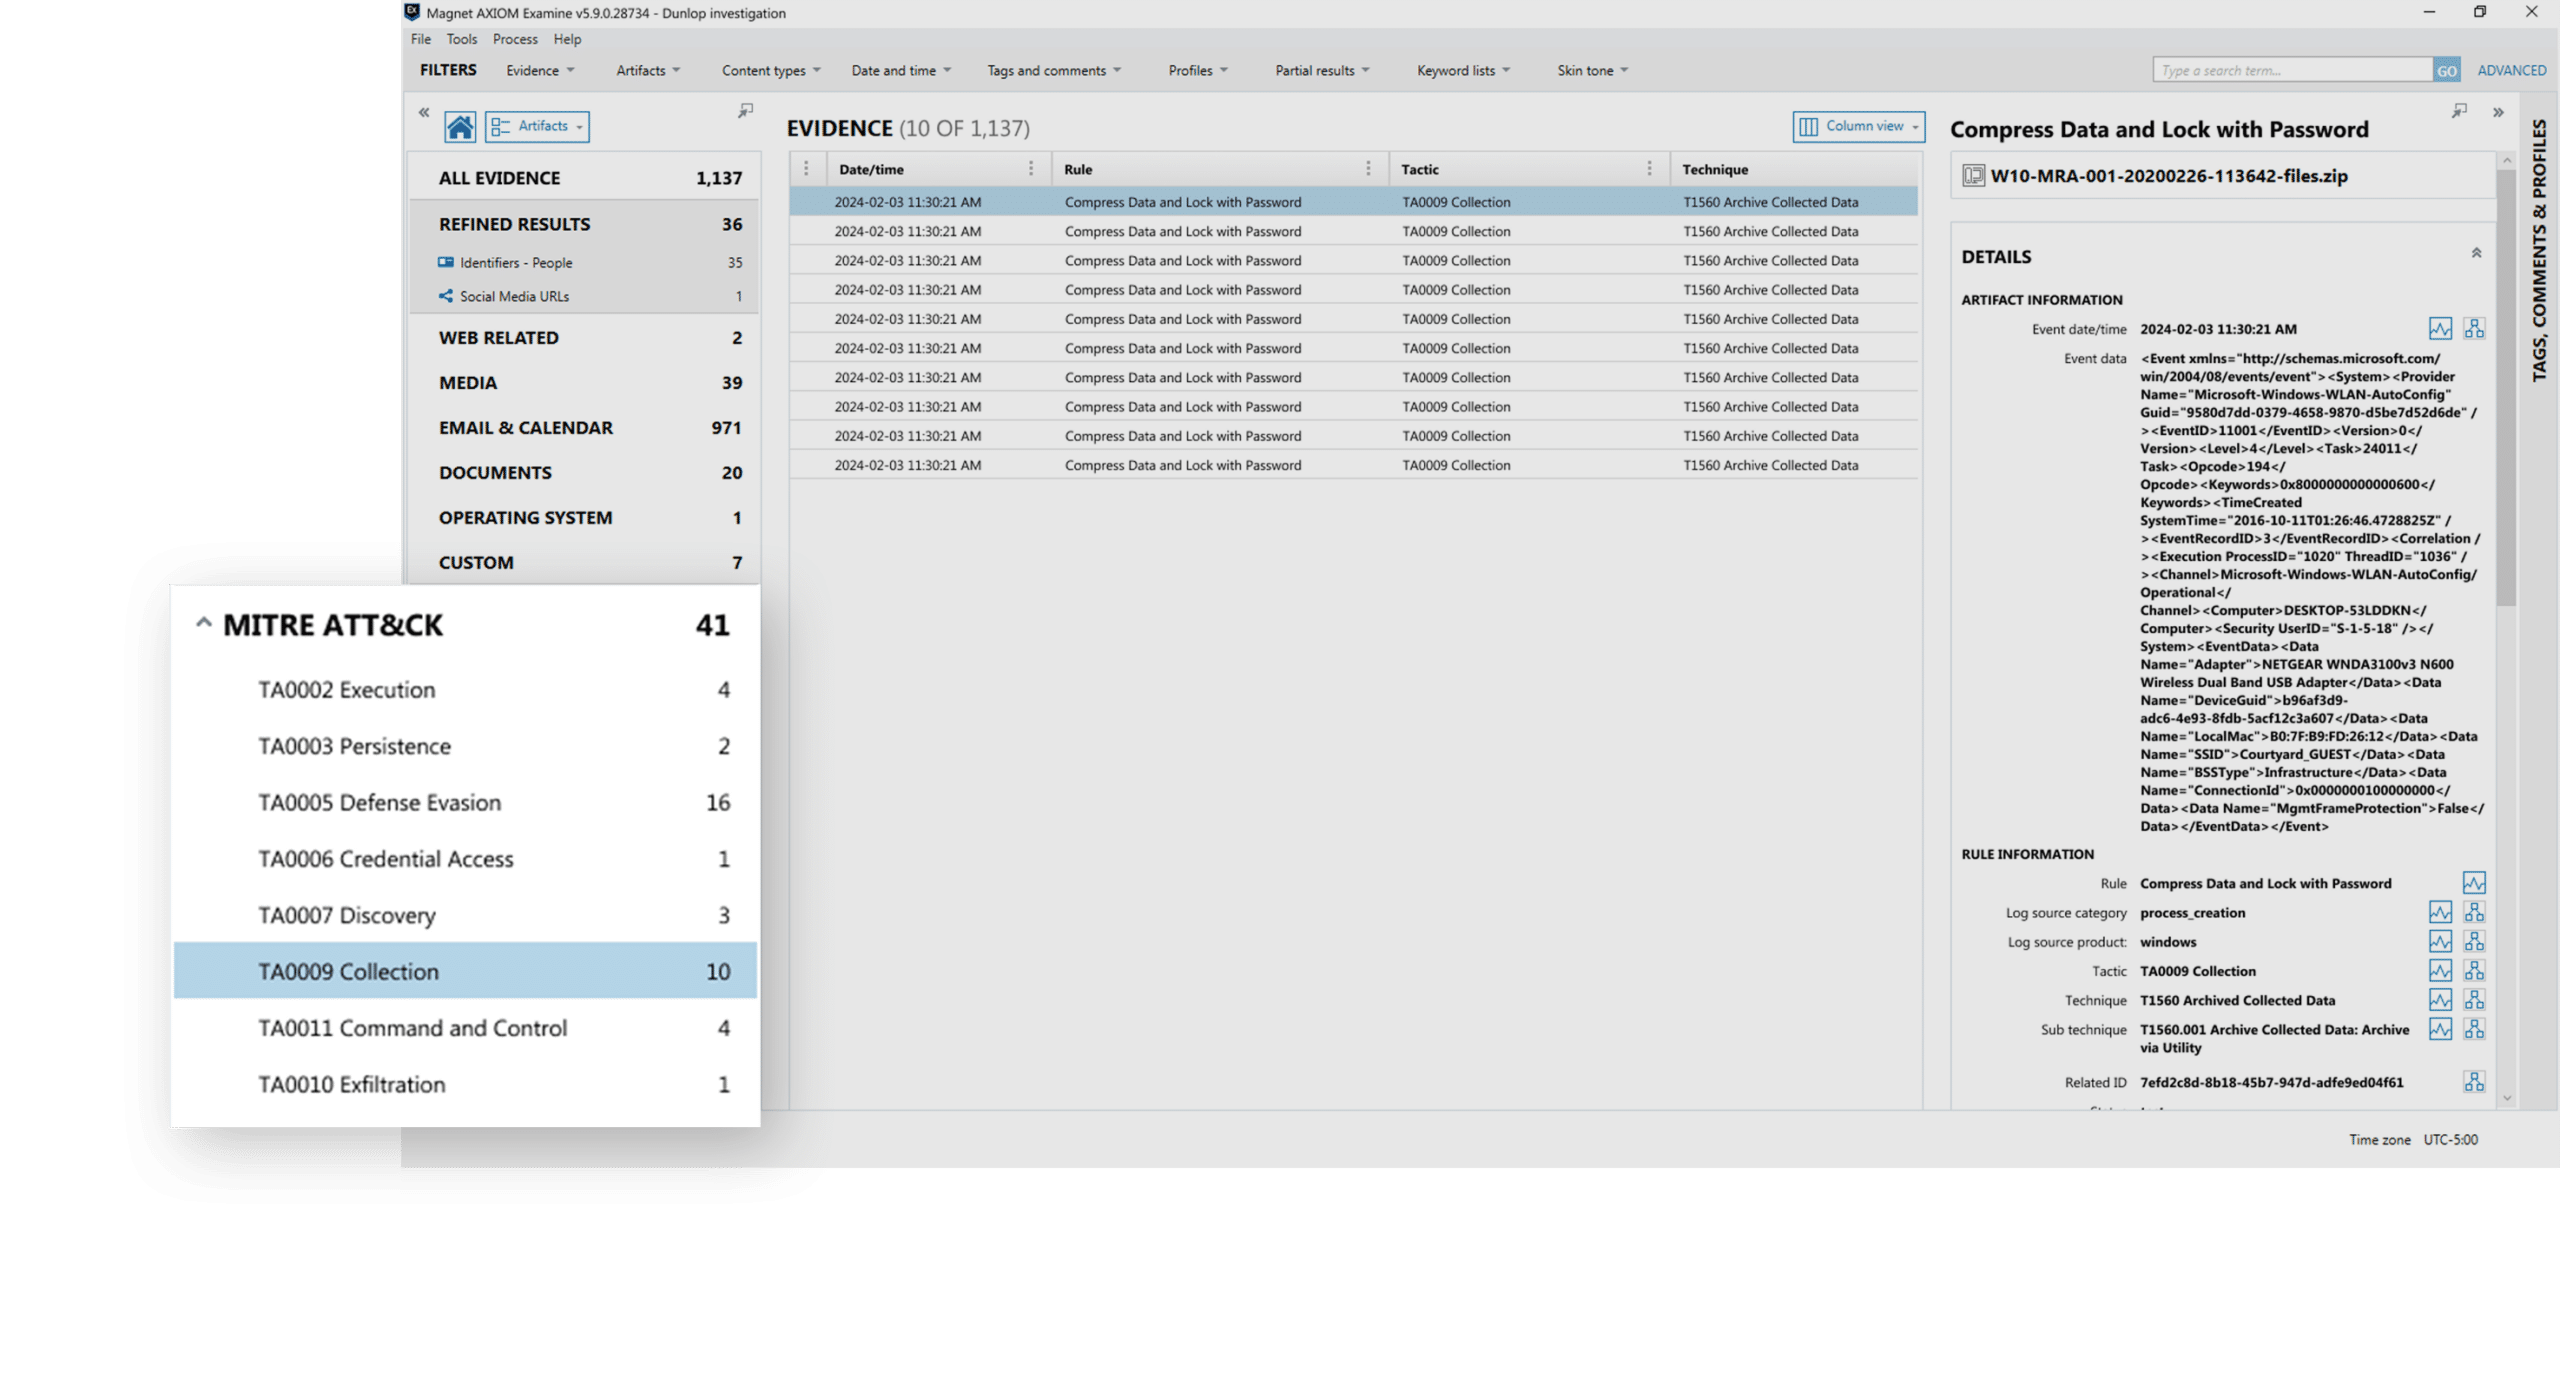Collapse the MITRE ATT&CK category

coord(203,623)
